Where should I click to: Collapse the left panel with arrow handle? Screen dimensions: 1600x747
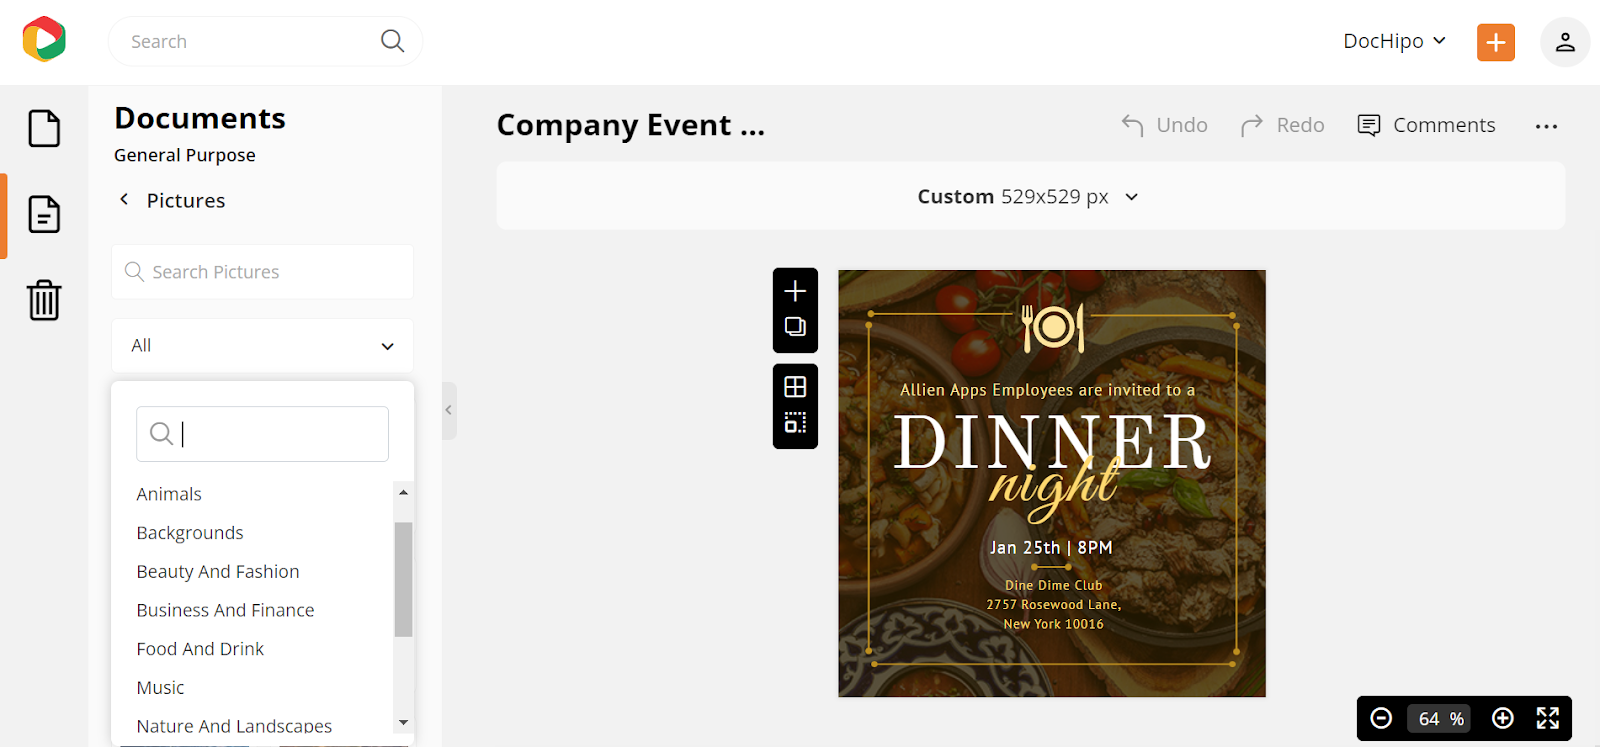point(449,410)
